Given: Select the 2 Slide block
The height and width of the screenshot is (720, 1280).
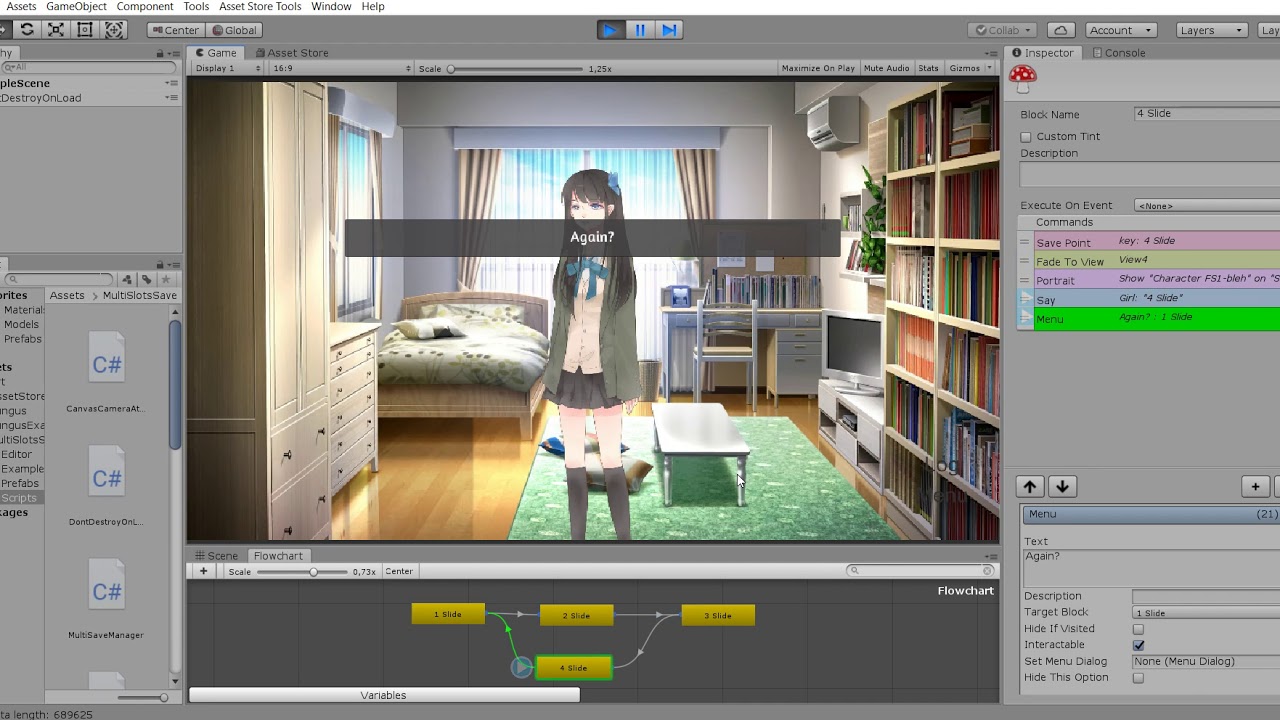Looking at the screenshot, I should [576, 616].
